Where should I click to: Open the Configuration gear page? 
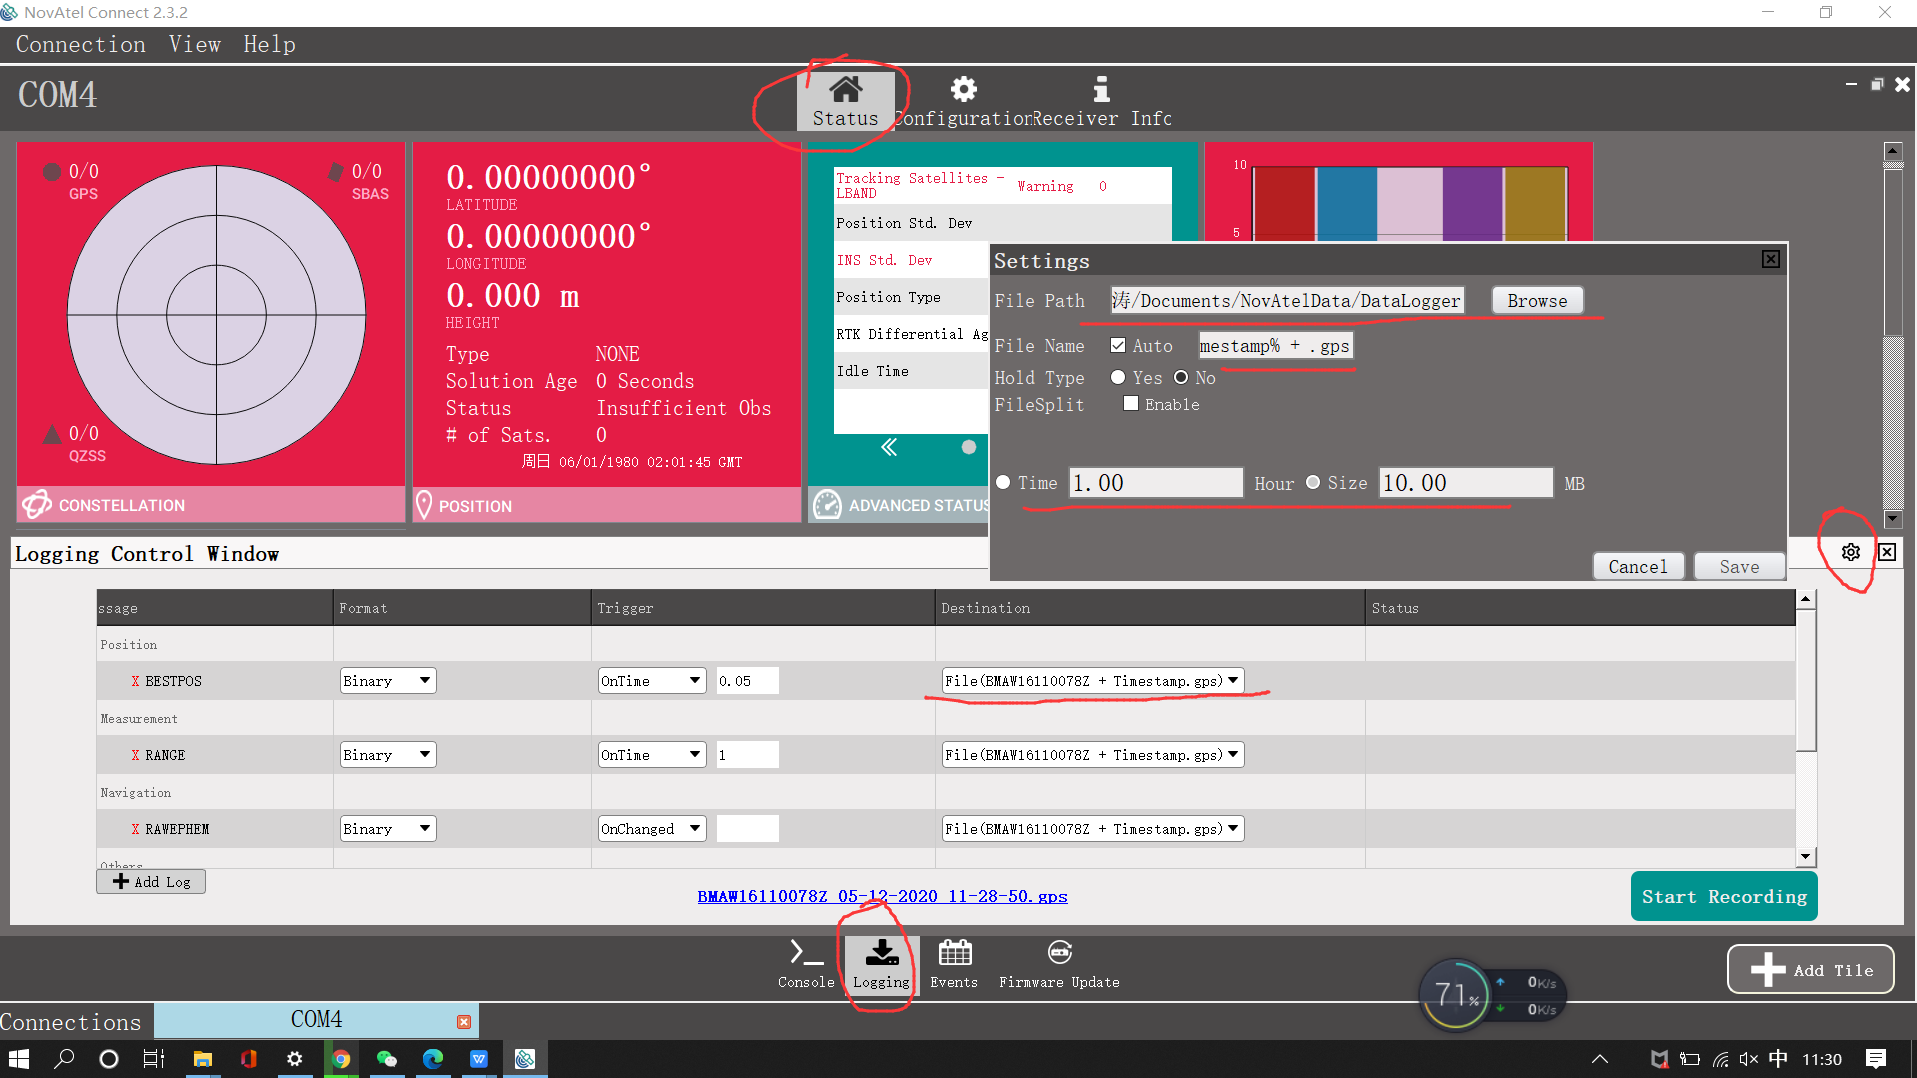(962, 99)
